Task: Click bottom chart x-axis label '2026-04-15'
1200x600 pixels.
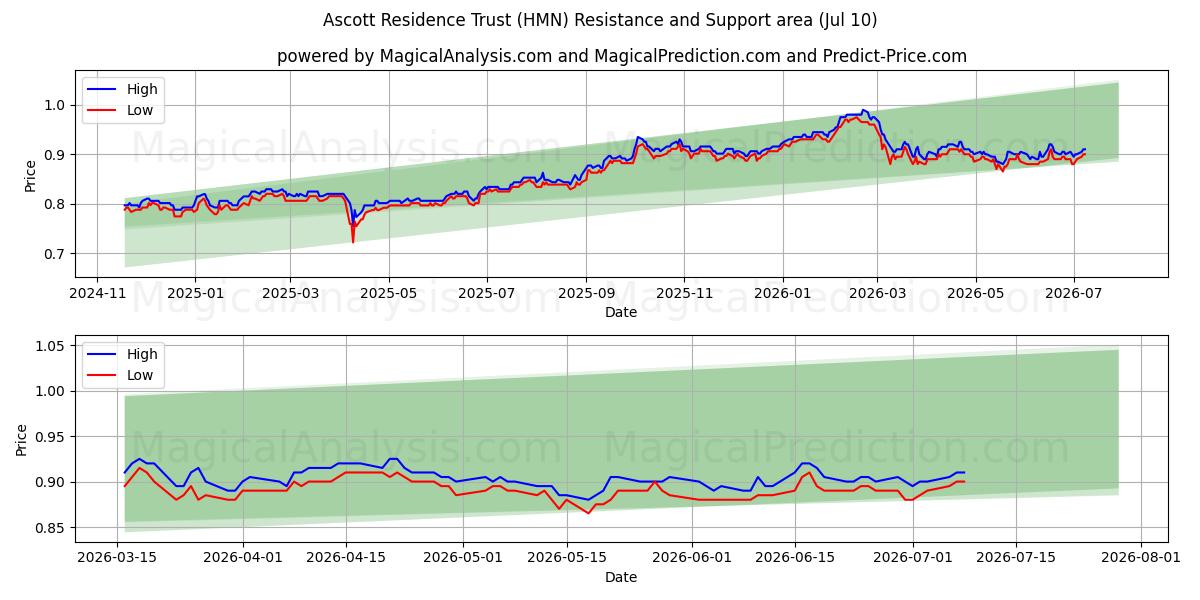Action: pos(346,560)
